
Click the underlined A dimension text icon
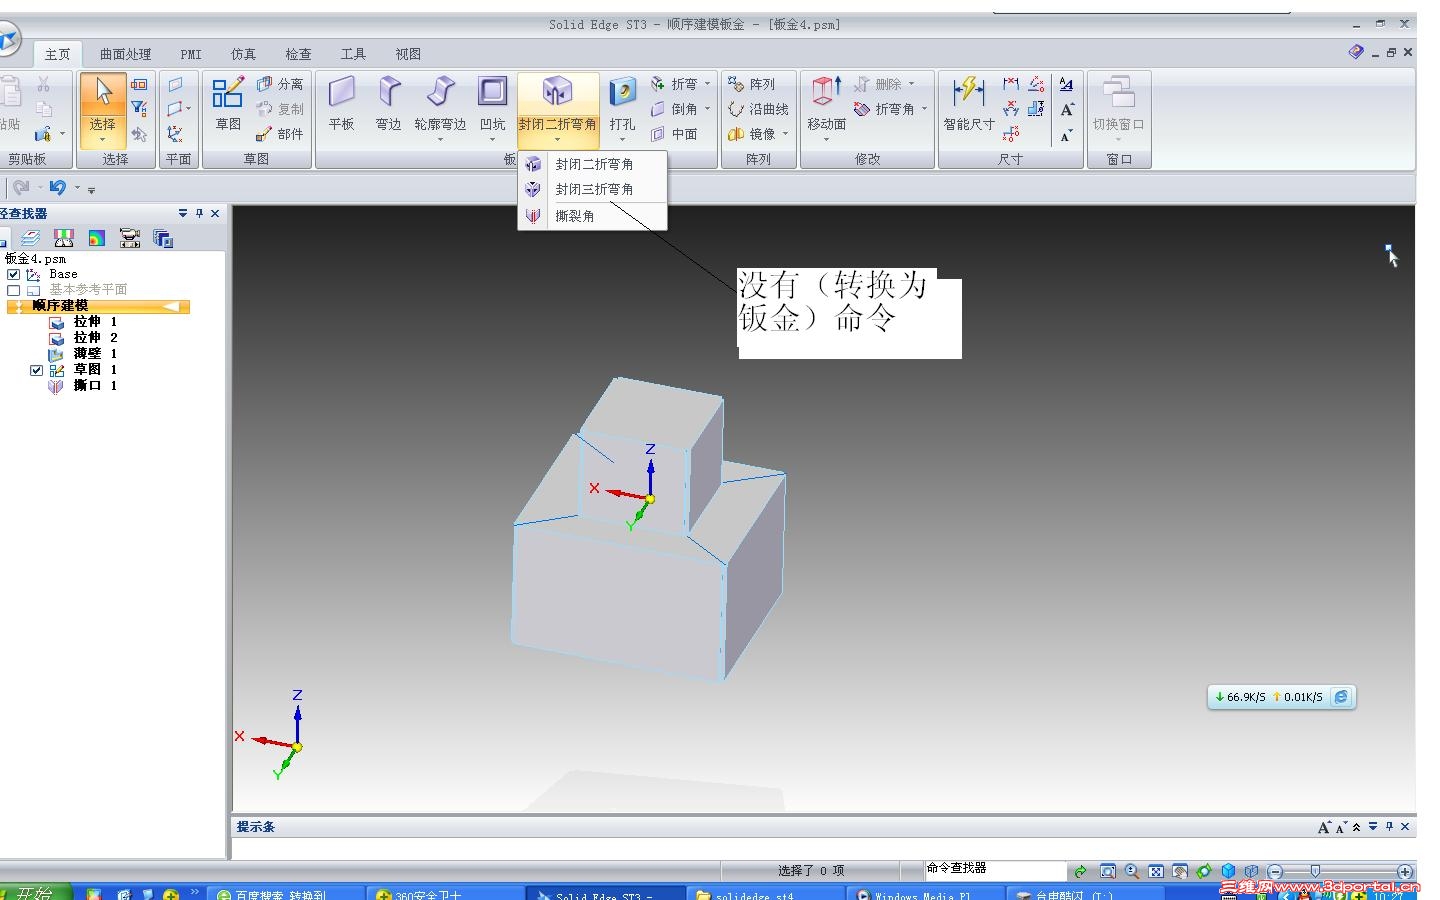(1066, 84)
